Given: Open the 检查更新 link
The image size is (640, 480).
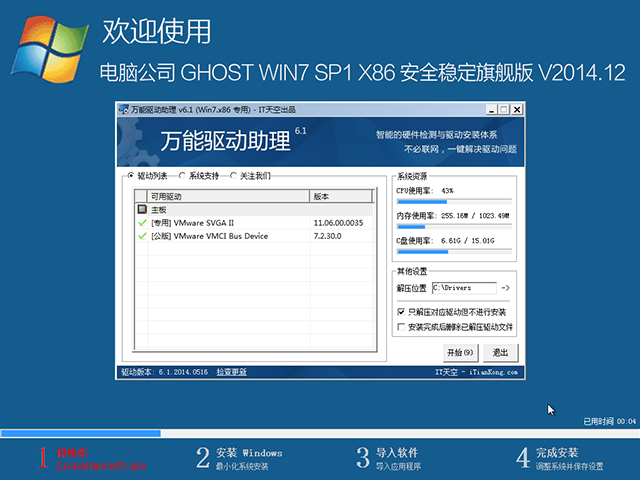Looking at the screenshot, I should point(231,372).
